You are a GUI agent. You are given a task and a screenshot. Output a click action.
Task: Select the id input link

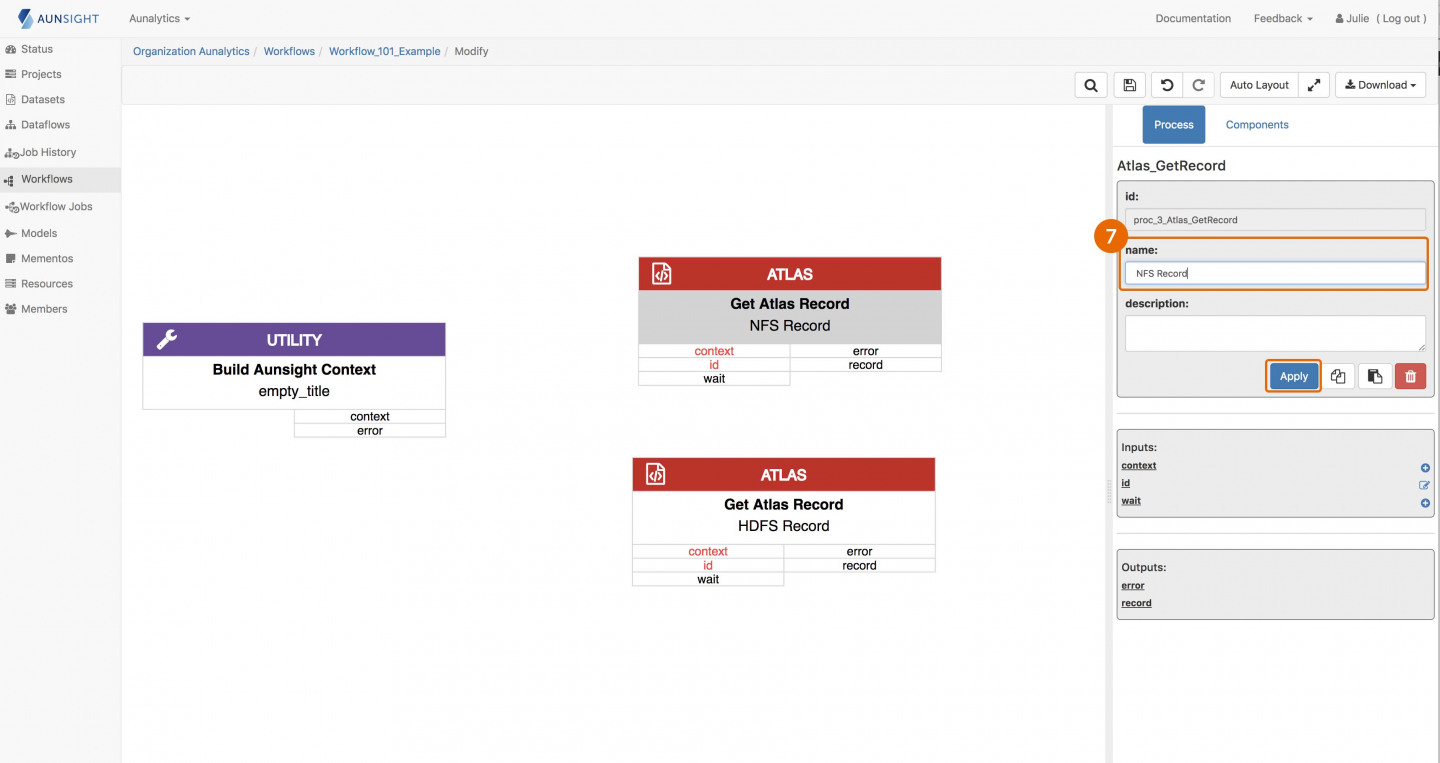(x=1126, y=483)
